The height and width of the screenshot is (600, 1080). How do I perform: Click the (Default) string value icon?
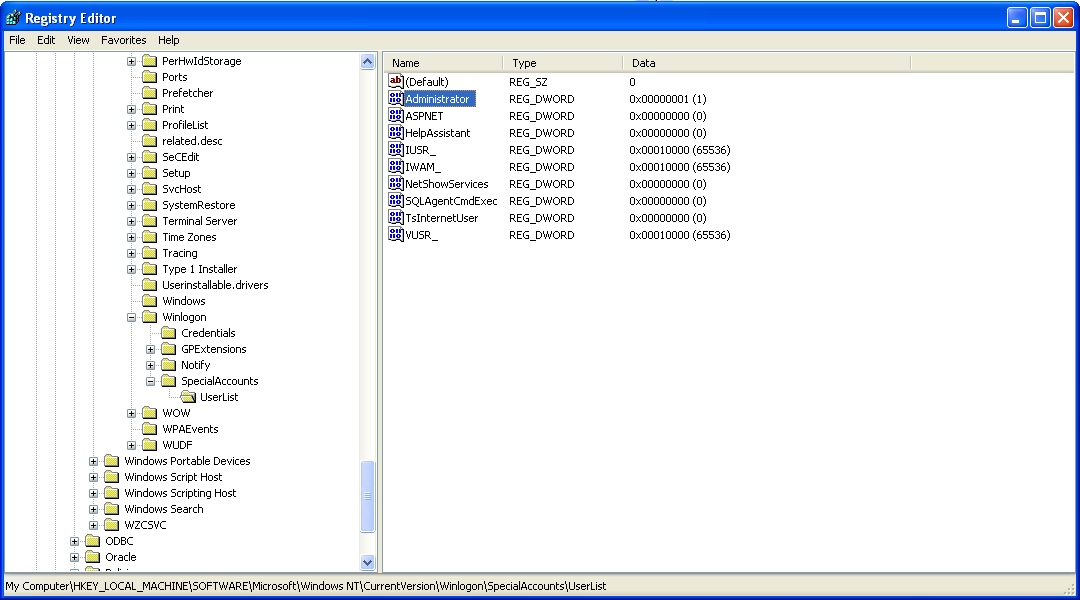[x=395, y=82]
